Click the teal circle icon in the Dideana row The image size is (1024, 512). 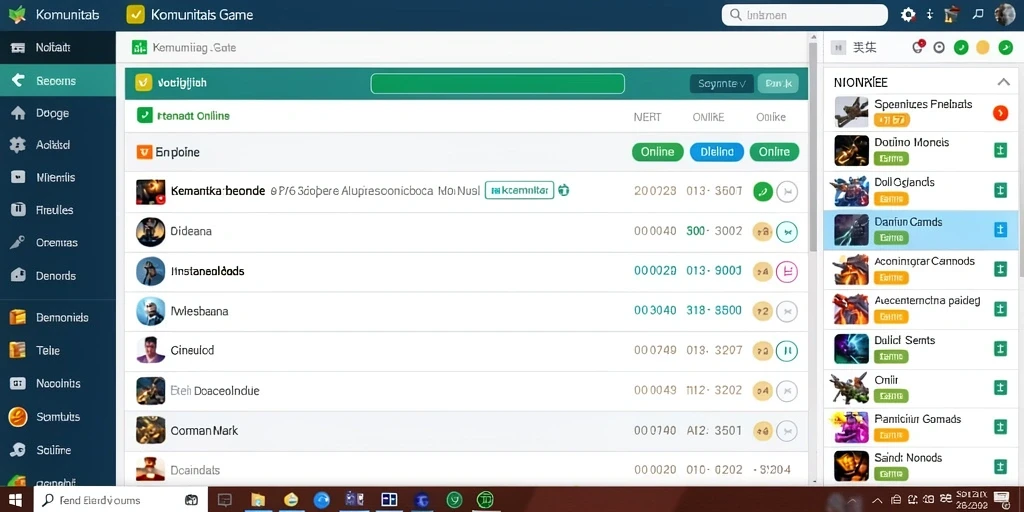[x=787, y=231]
